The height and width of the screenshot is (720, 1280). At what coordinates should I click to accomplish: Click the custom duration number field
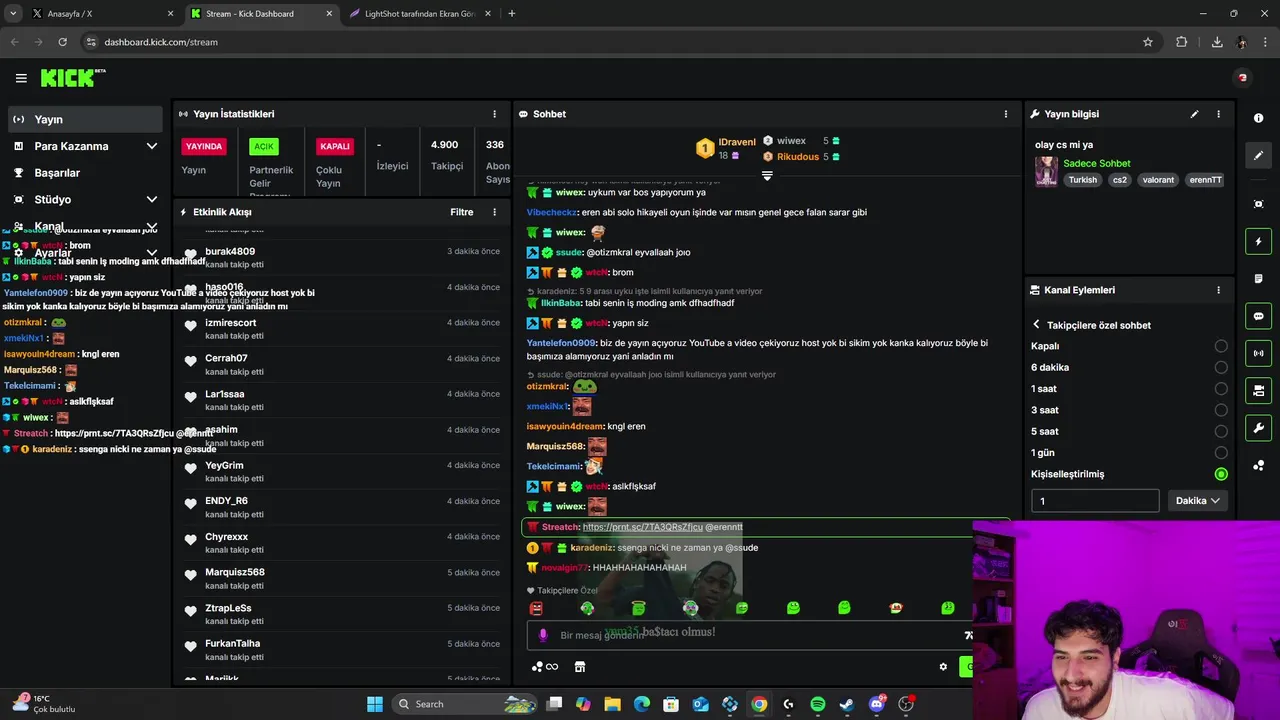[1095, 501]
